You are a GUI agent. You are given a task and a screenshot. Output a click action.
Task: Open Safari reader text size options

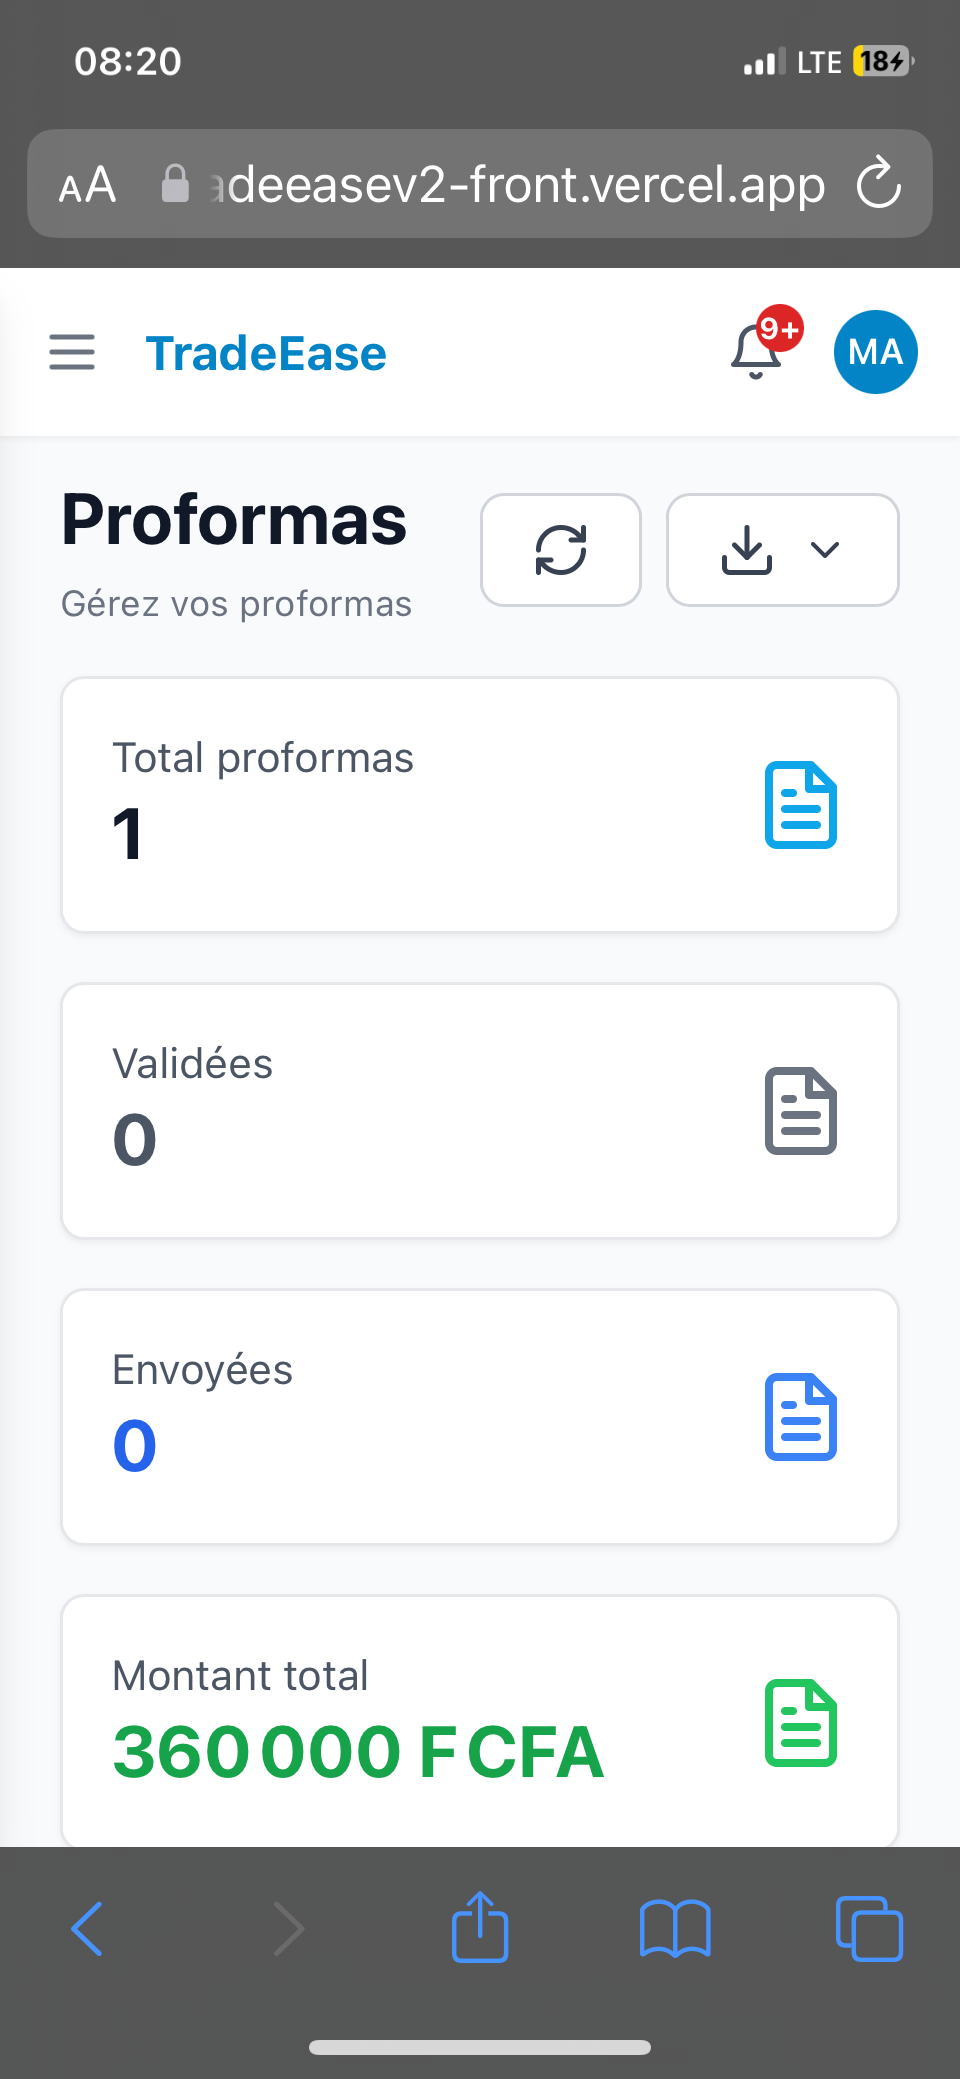(88, 185)
